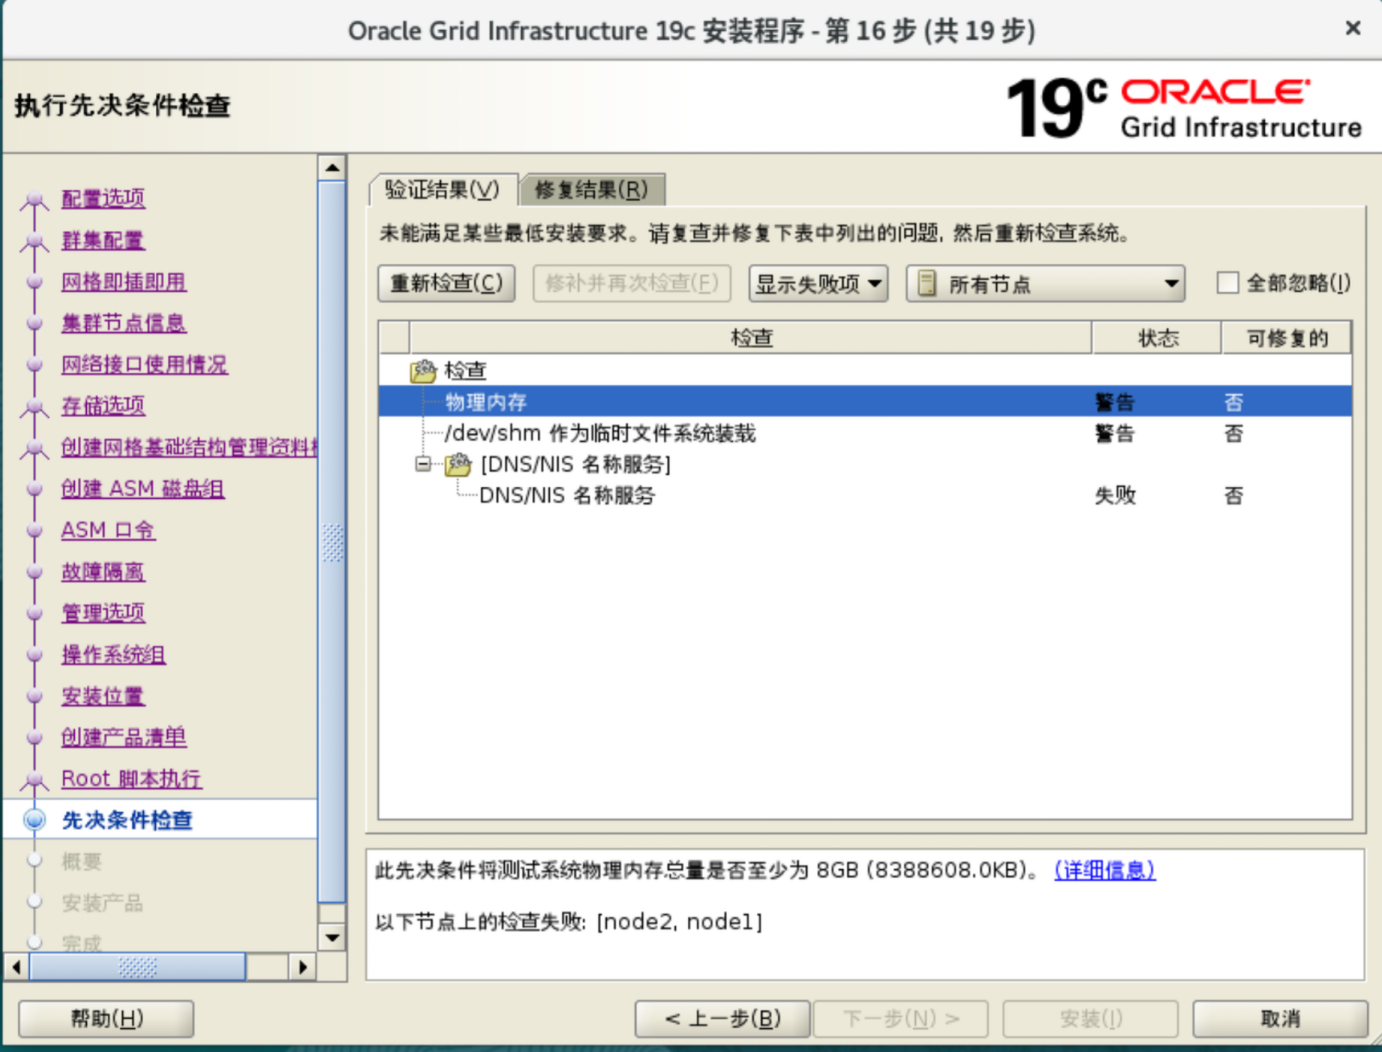Viewport: 1382px width, 1052px height.
Task: Click the server icon in 所有节点 dropdown
Action: pyautogui.click(x=927, y=284)
